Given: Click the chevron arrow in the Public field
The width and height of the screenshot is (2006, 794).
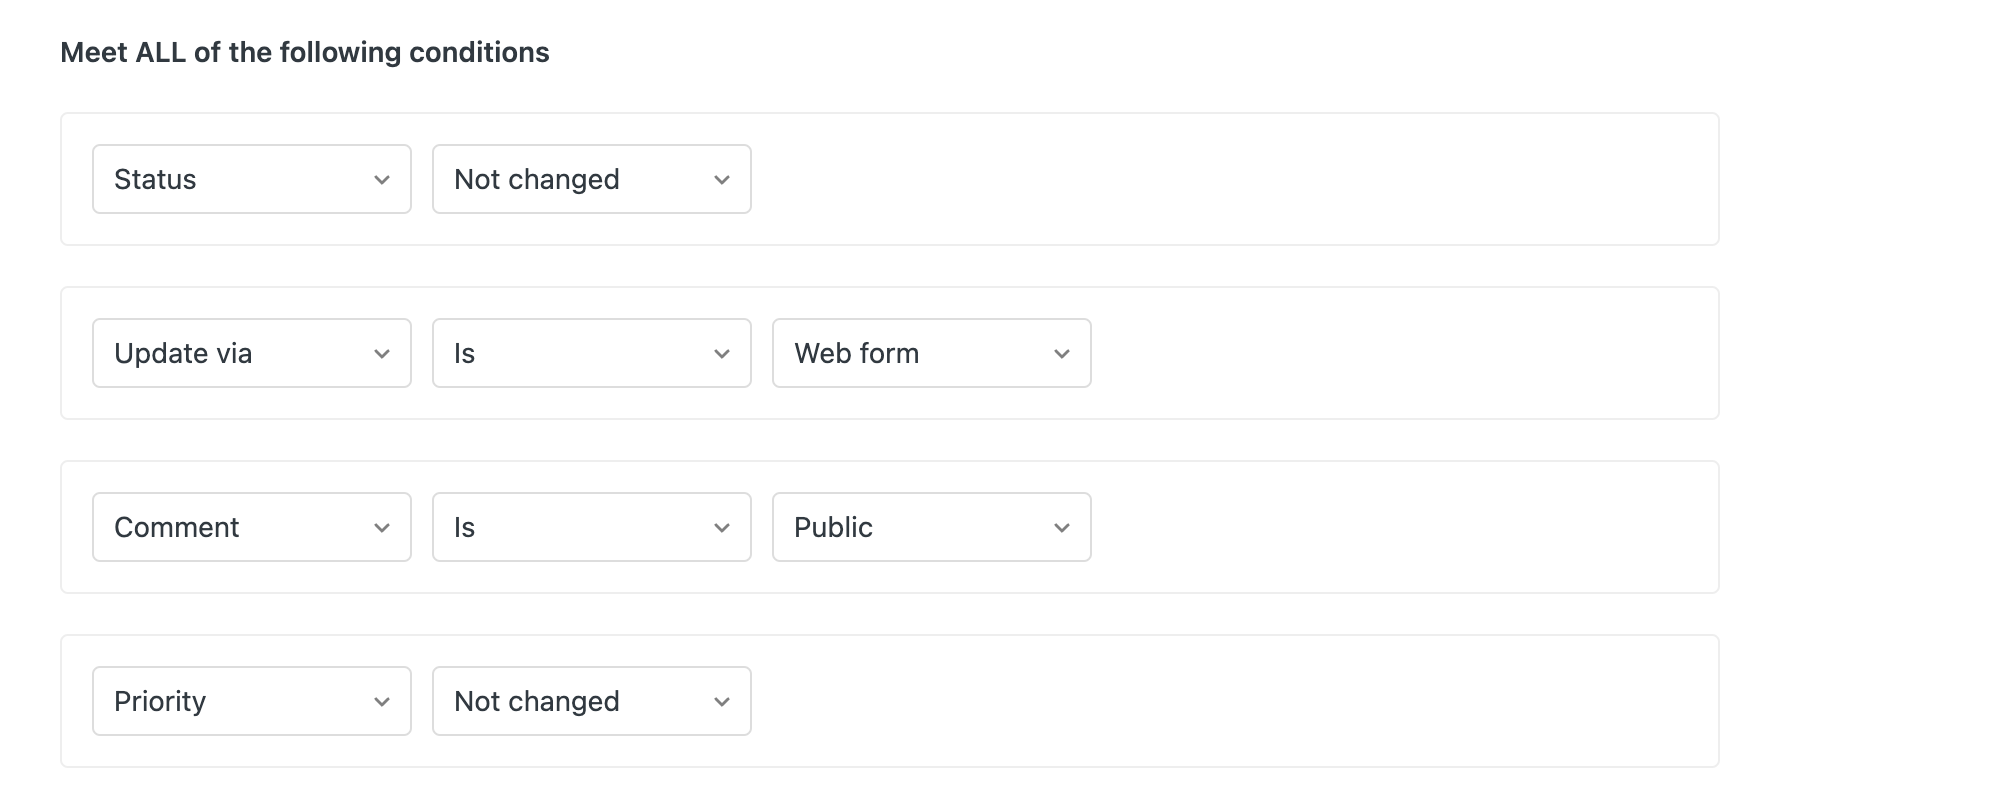Looking at the screenshot, I should (x=1062, y=528).
